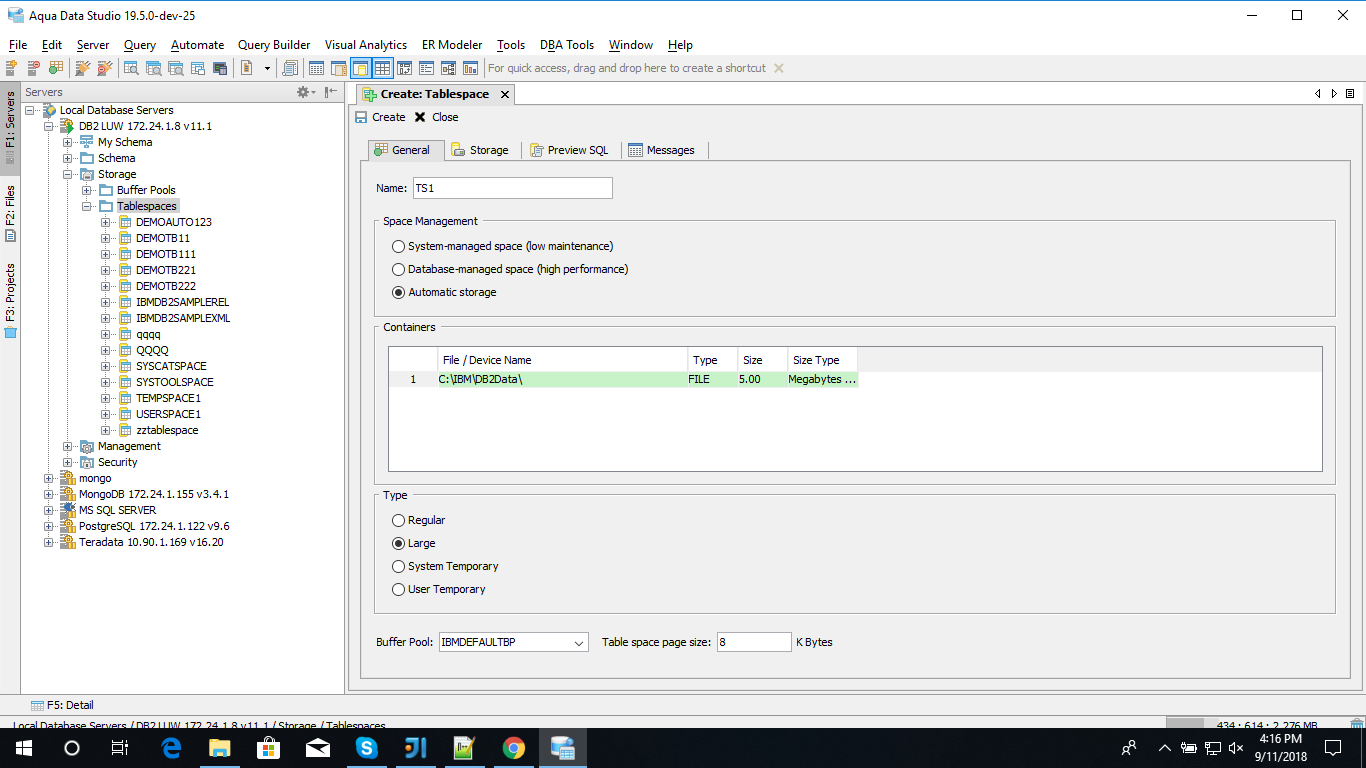Open the Buffer Pool dropdown
The width and height of the screenshot is (1366, 768).
(514, 642)
